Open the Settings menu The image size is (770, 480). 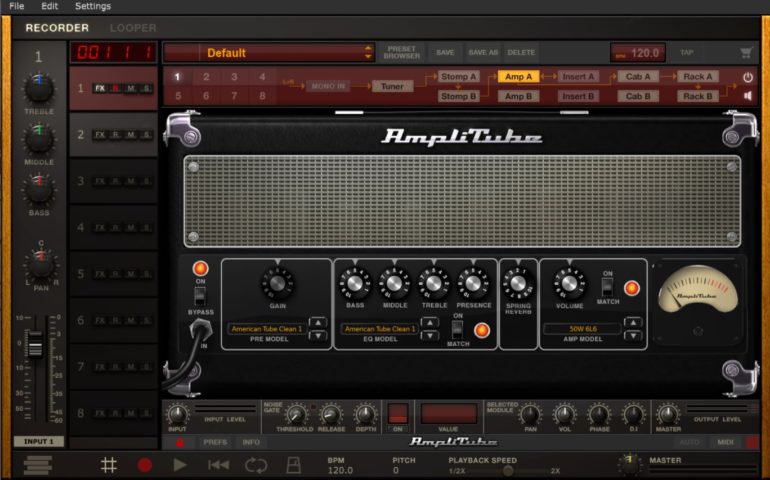pyautogui.click(x=93, y=6)
